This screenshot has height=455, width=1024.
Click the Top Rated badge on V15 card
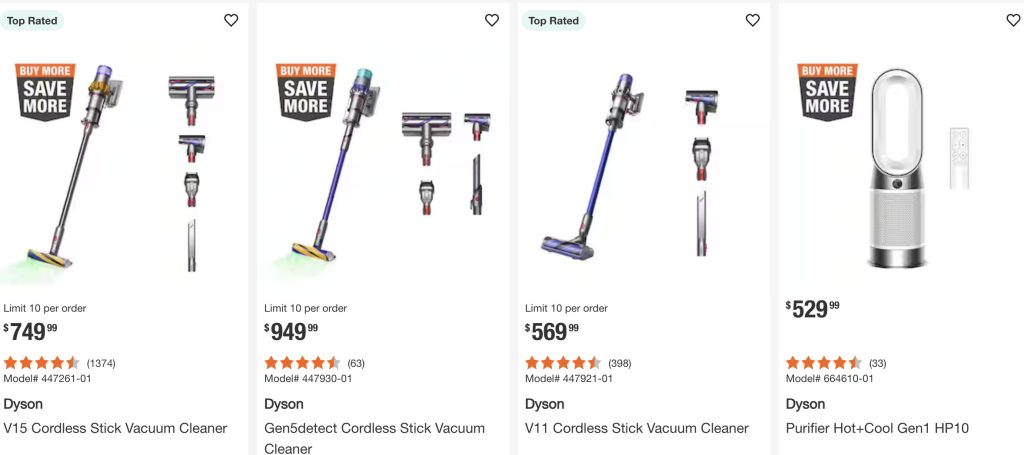pos(33,20)
